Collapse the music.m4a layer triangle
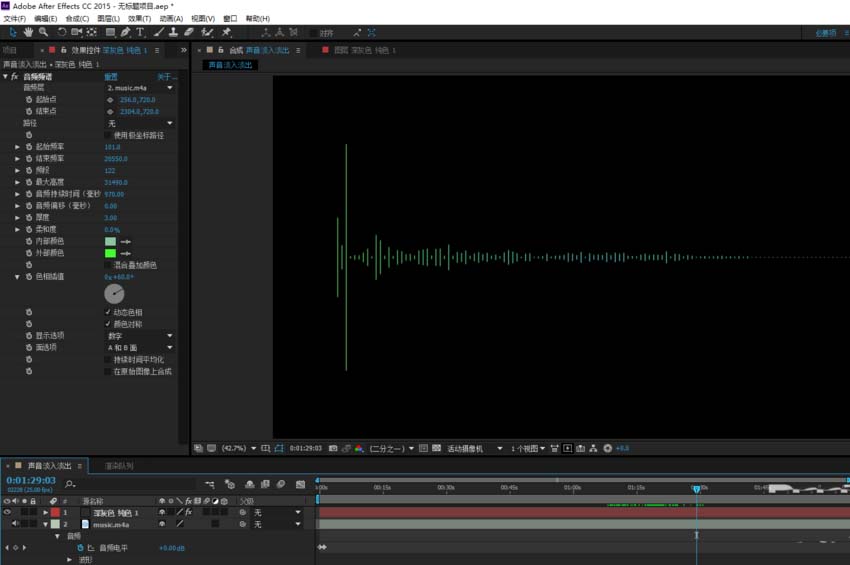The width and height of the screenshot is (850, 565). point(46,524)
